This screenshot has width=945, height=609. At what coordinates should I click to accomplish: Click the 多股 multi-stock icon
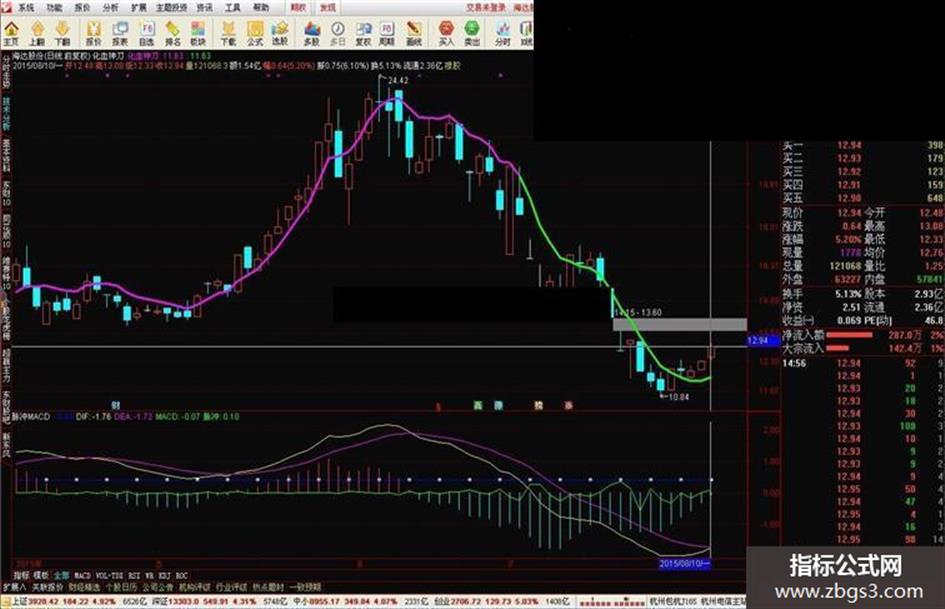point(312,33)
